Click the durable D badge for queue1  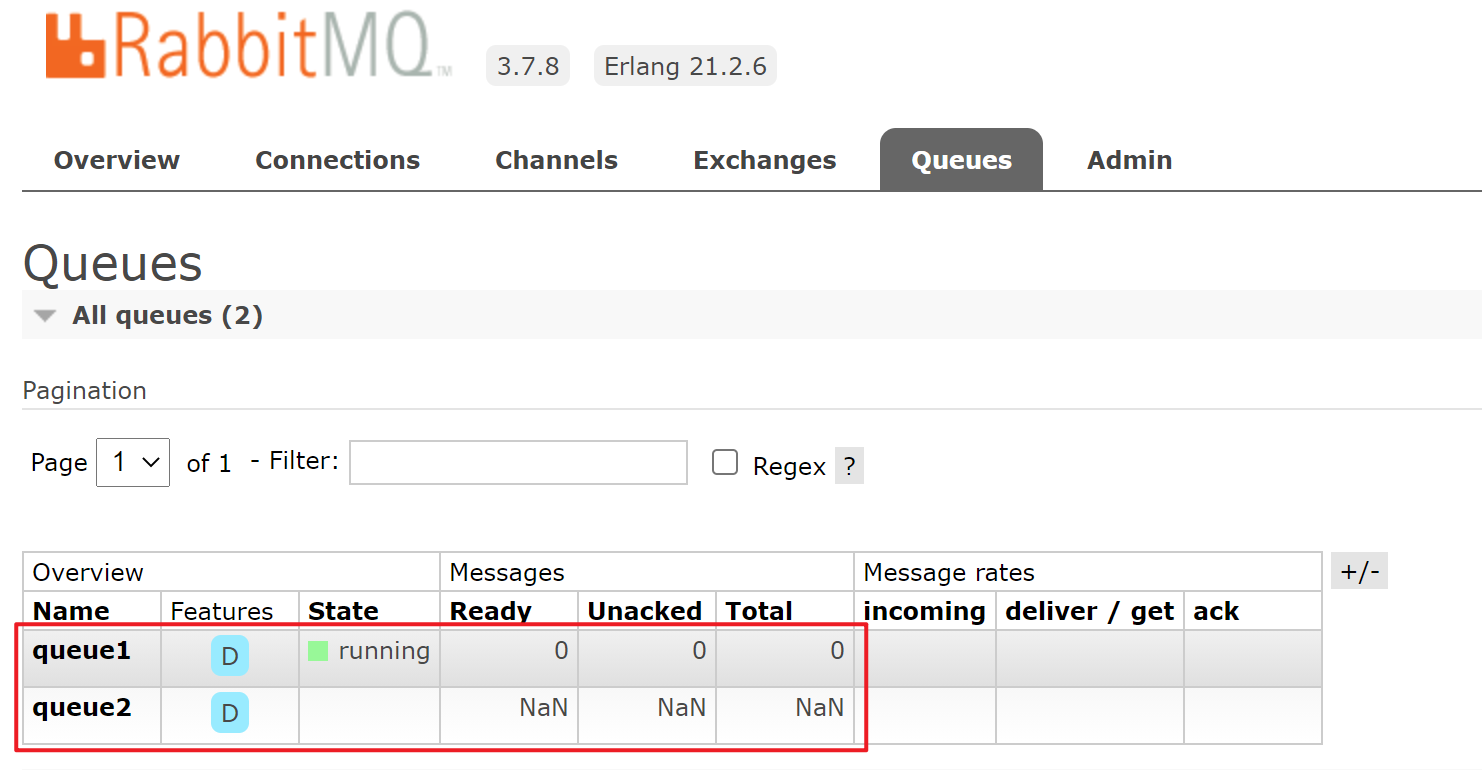coord(229,656)
